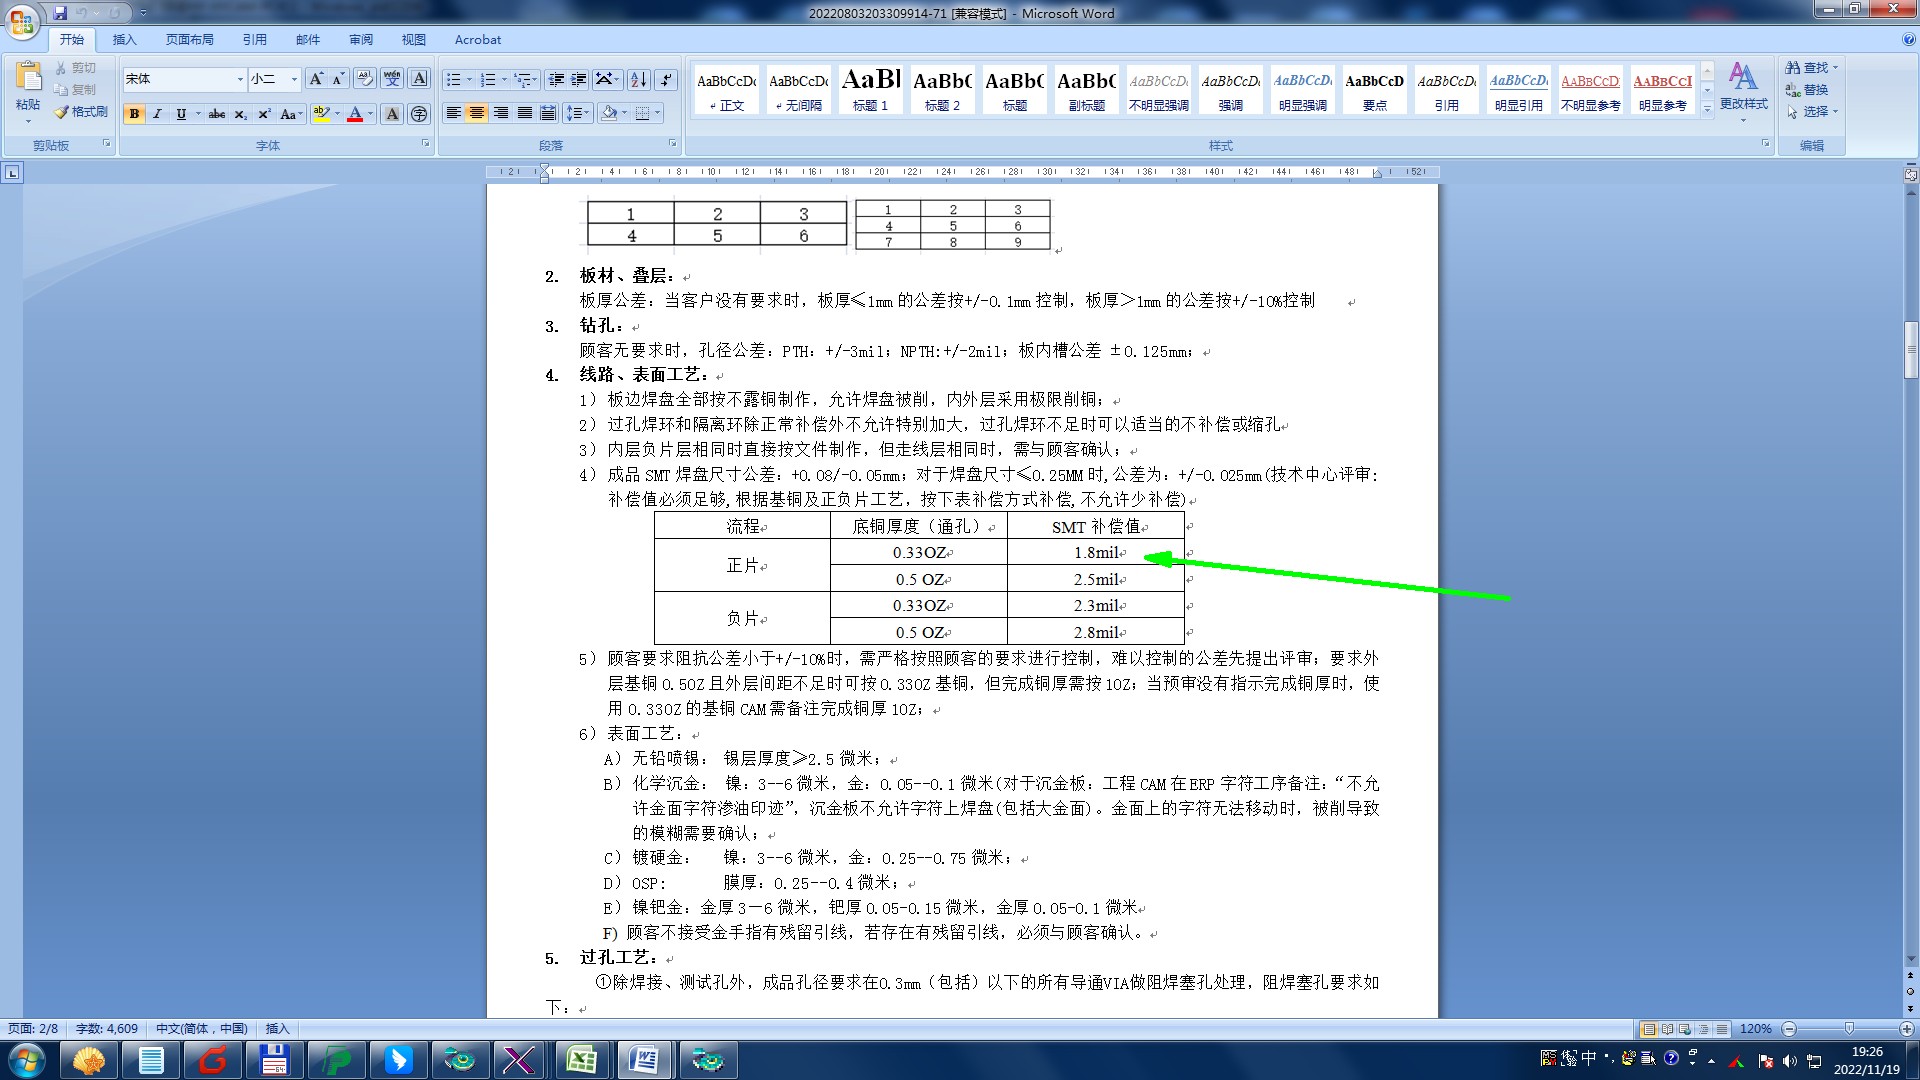
Task: Open the font size dropdown (小二)
Action: [x=294, y=79]
